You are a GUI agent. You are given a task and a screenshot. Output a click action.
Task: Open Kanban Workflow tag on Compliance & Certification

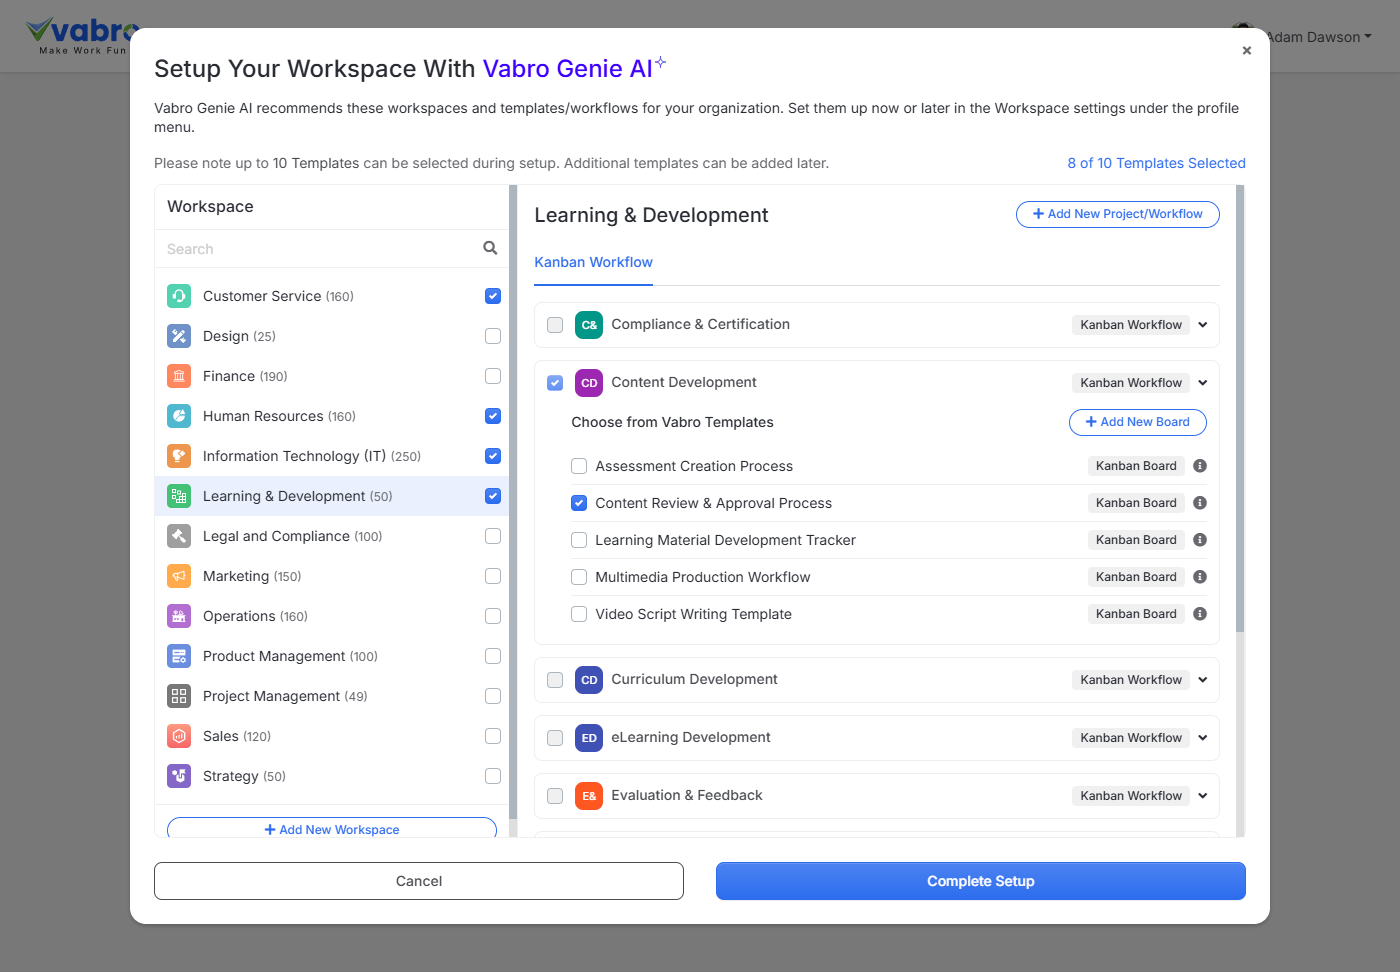pyautogui.click(x=1131, y=325)
